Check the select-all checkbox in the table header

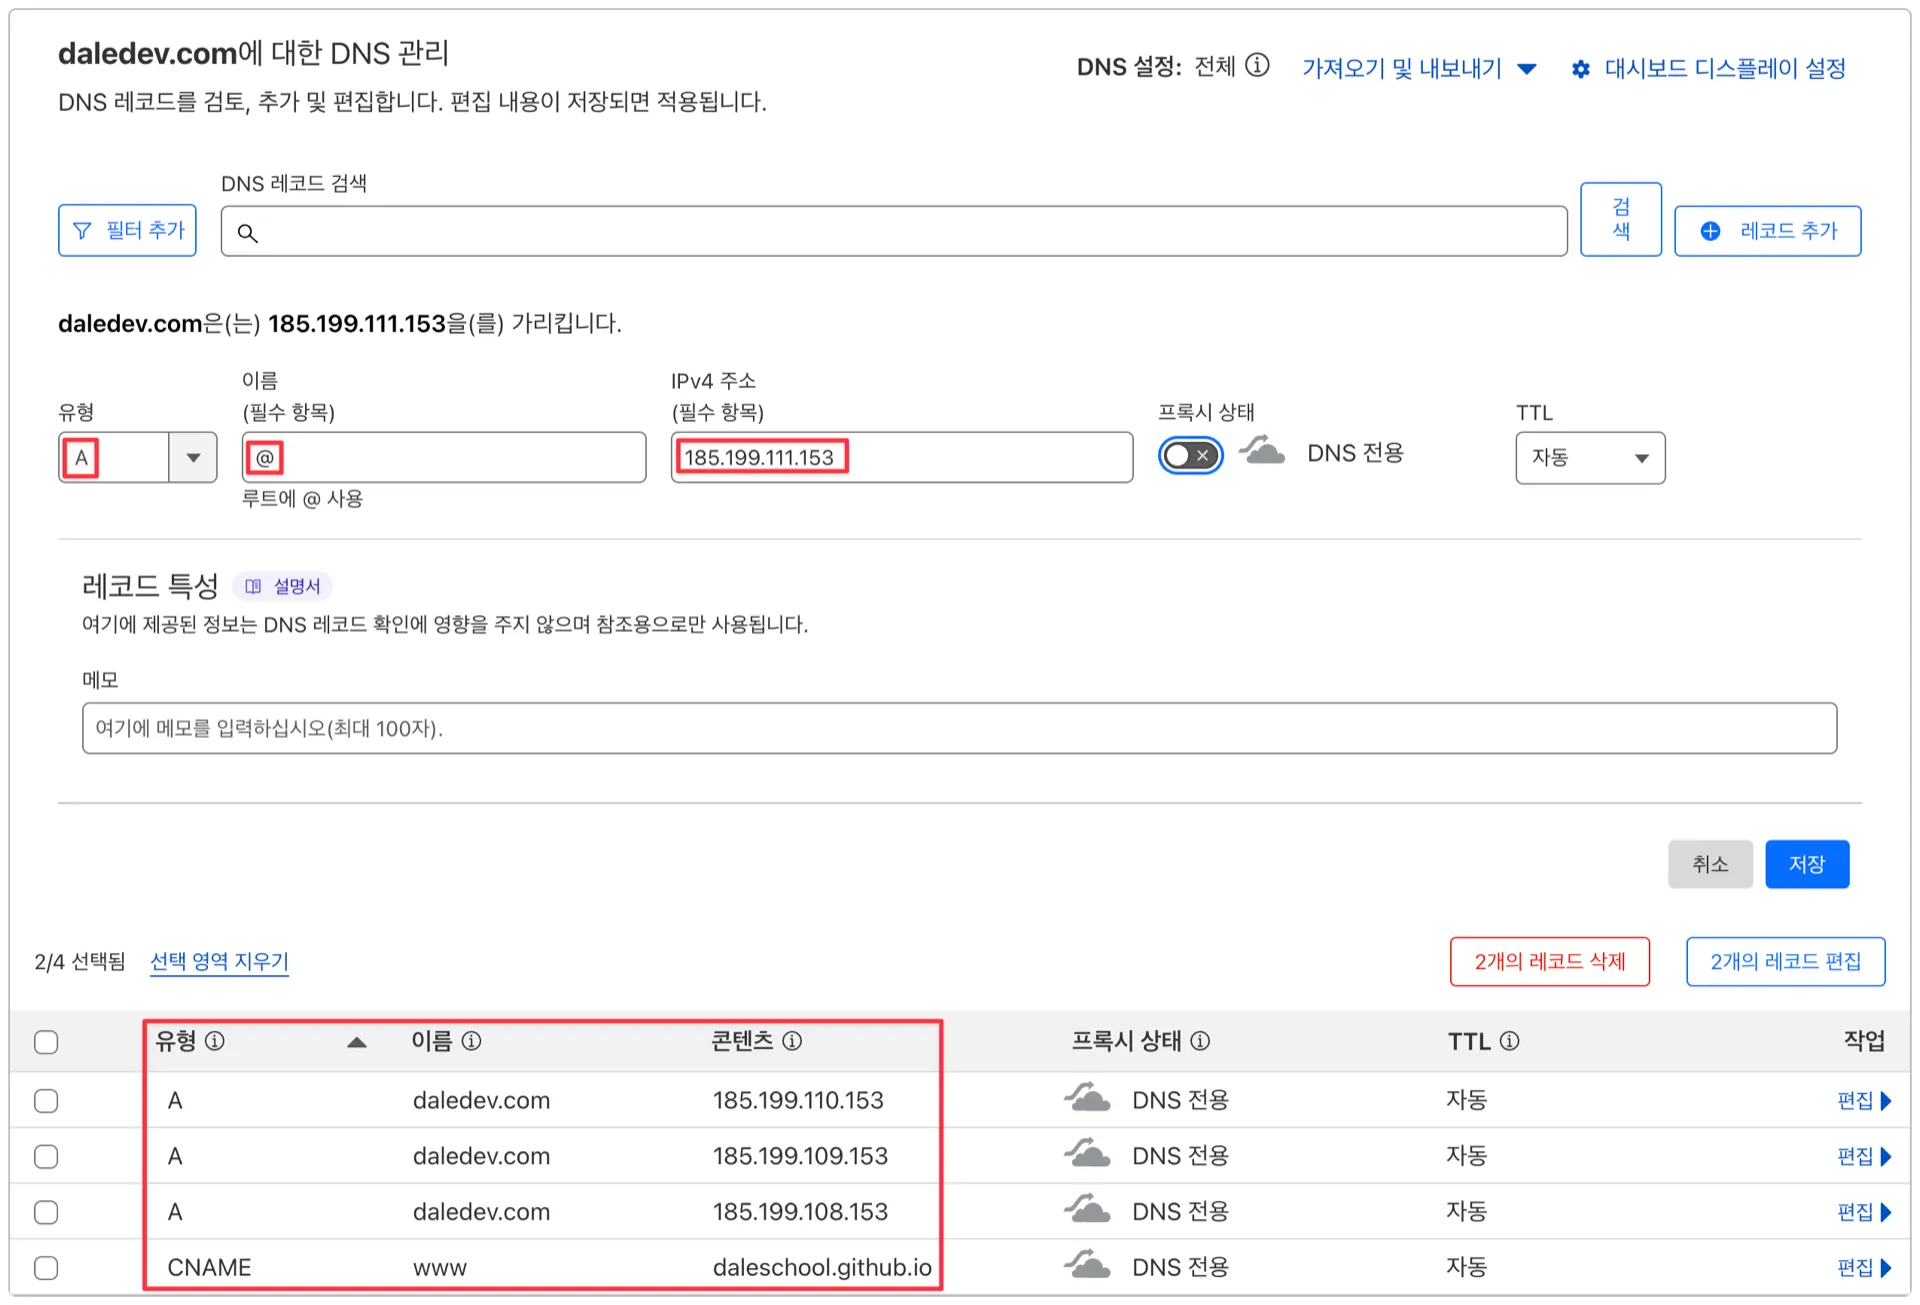pos(46,1041)
